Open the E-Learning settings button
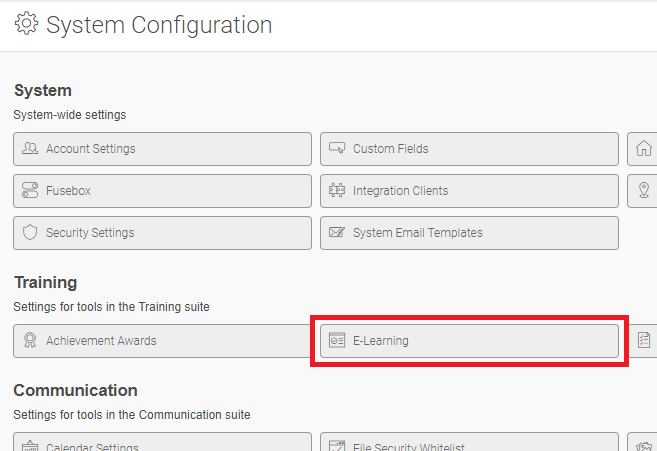The image size is (657, 451). pos(469,341)
